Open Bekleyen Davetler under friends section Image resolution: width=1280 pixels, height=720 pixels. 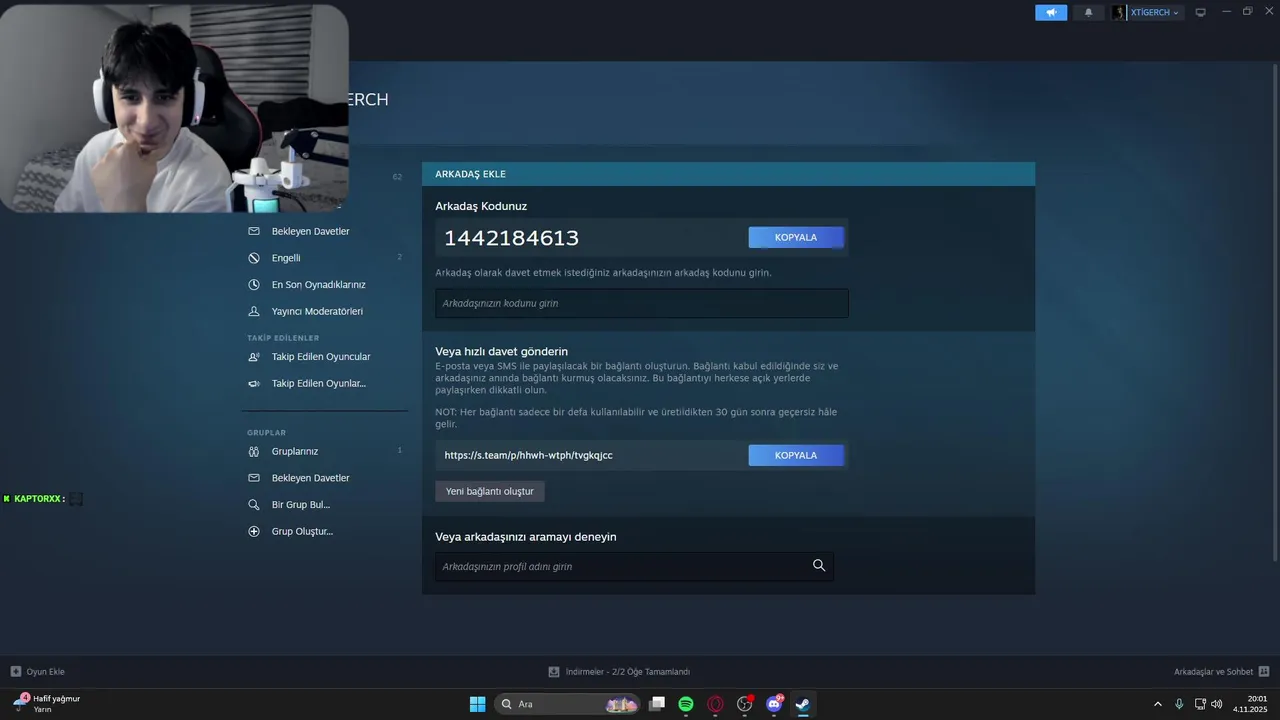tap(310, 231)
